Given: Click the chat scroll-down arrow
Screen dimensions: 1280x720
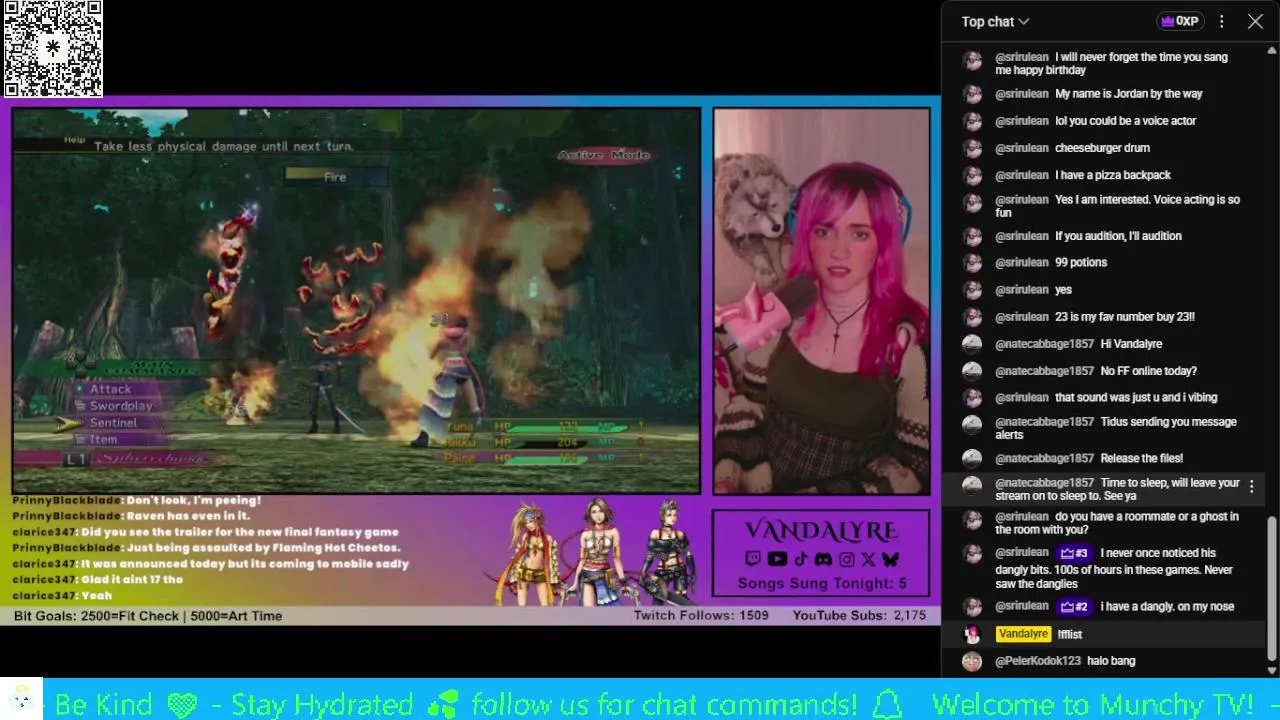Looking at the screenshot, I should point(1272,671).
